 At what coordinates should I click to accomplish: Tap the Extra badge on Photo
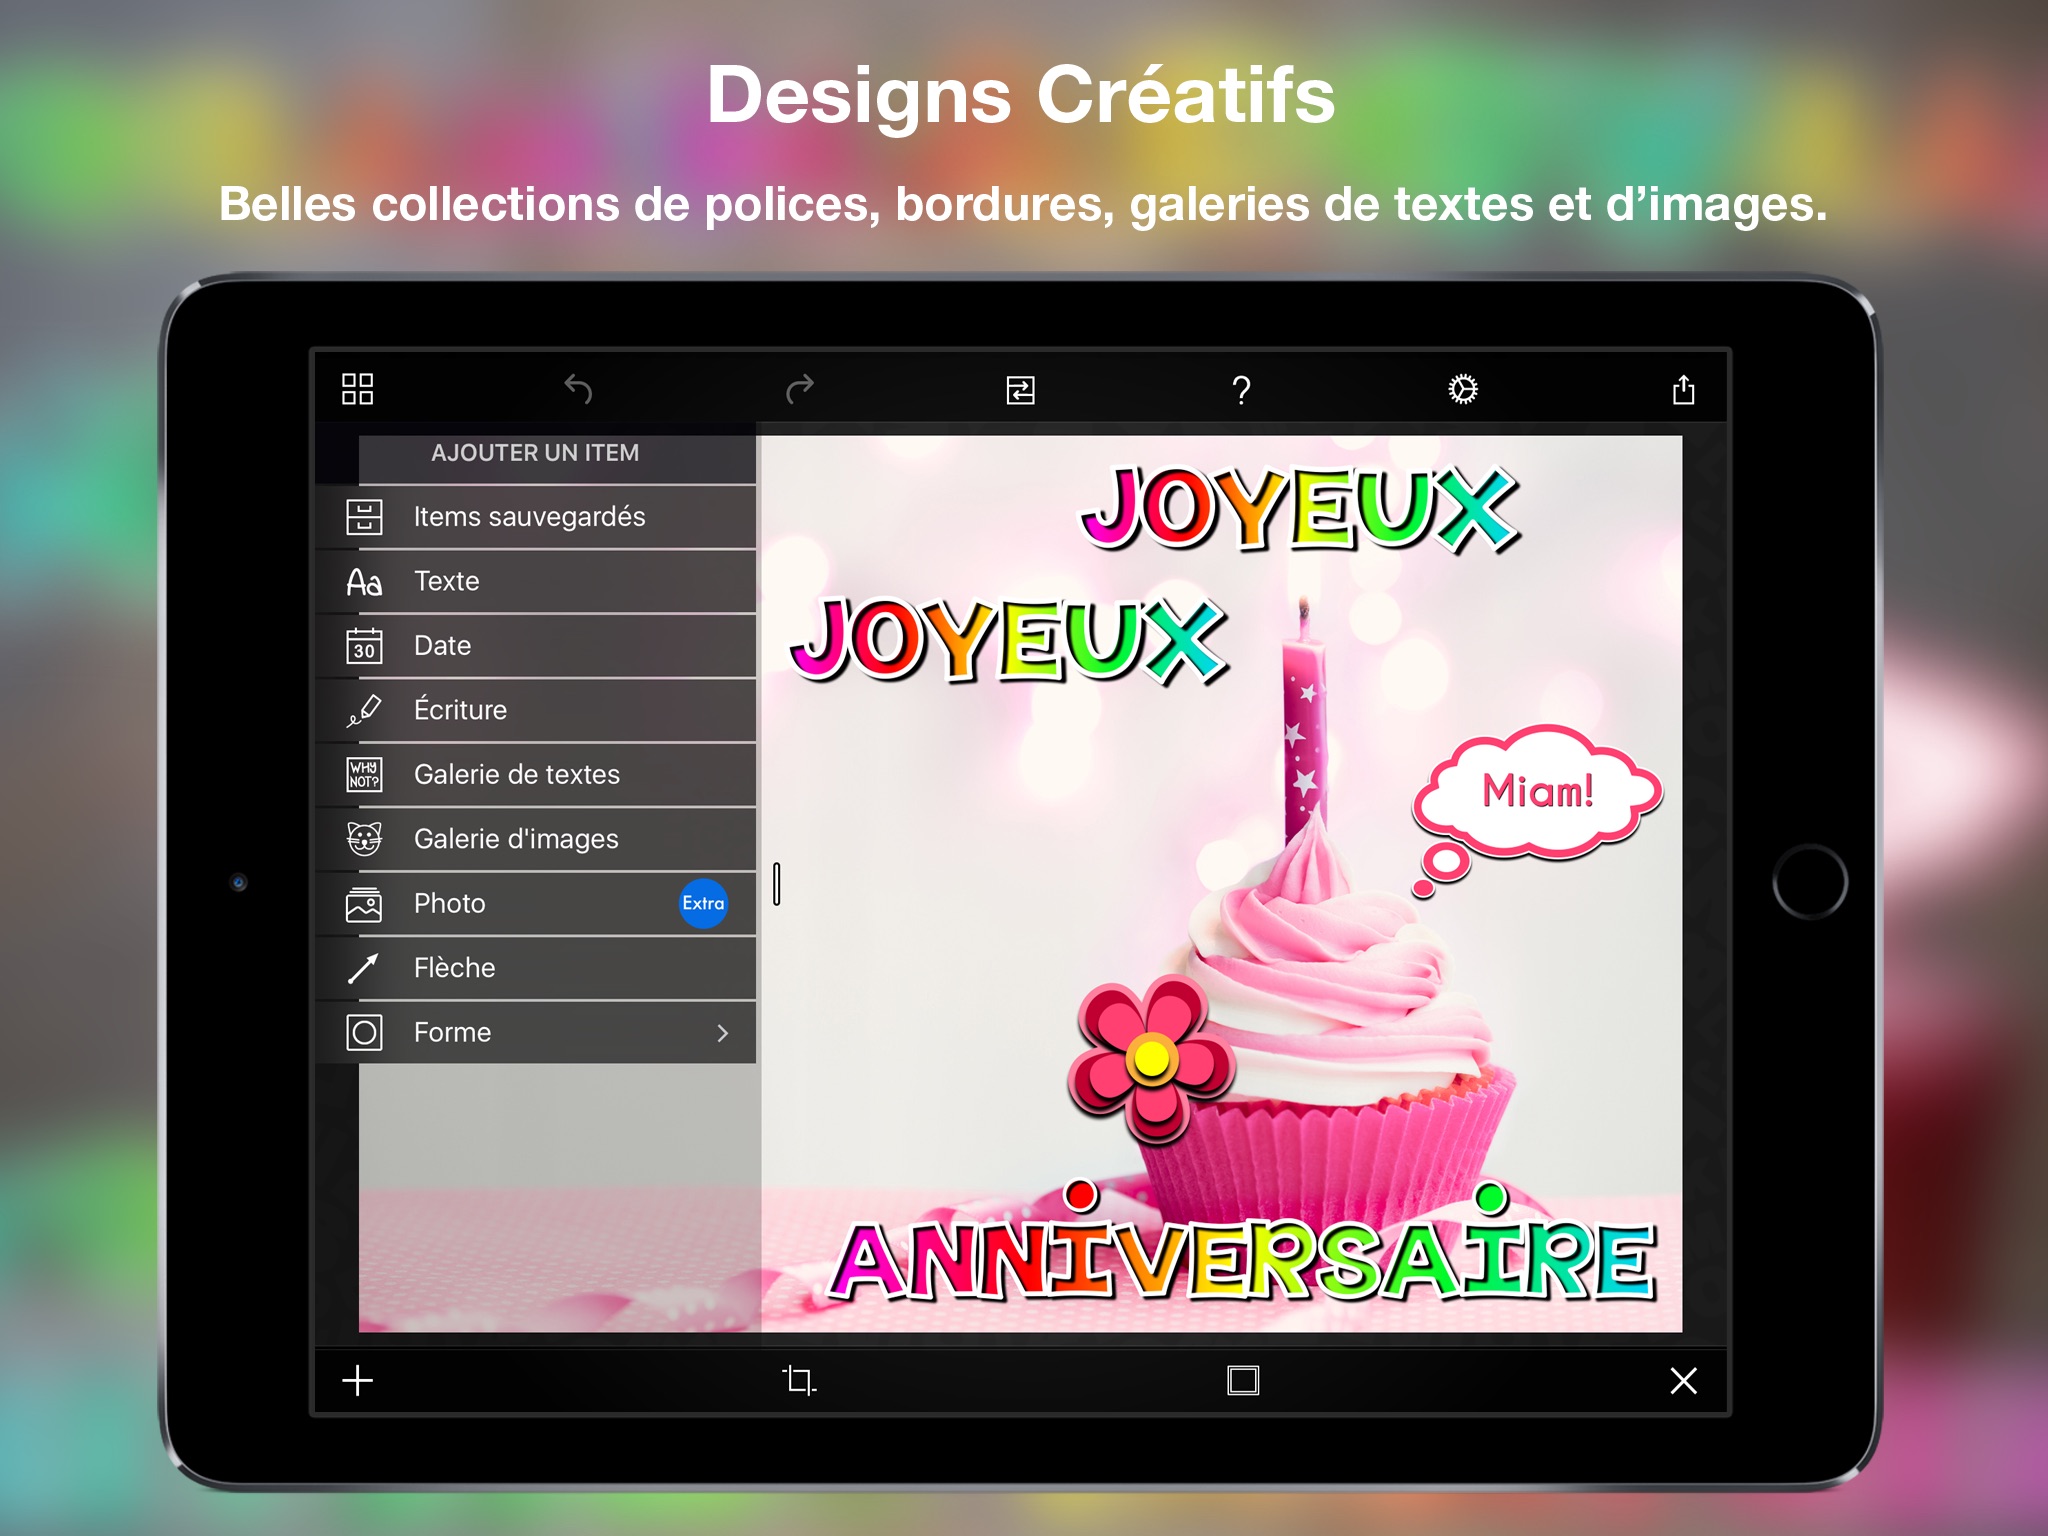coord(703,903)
